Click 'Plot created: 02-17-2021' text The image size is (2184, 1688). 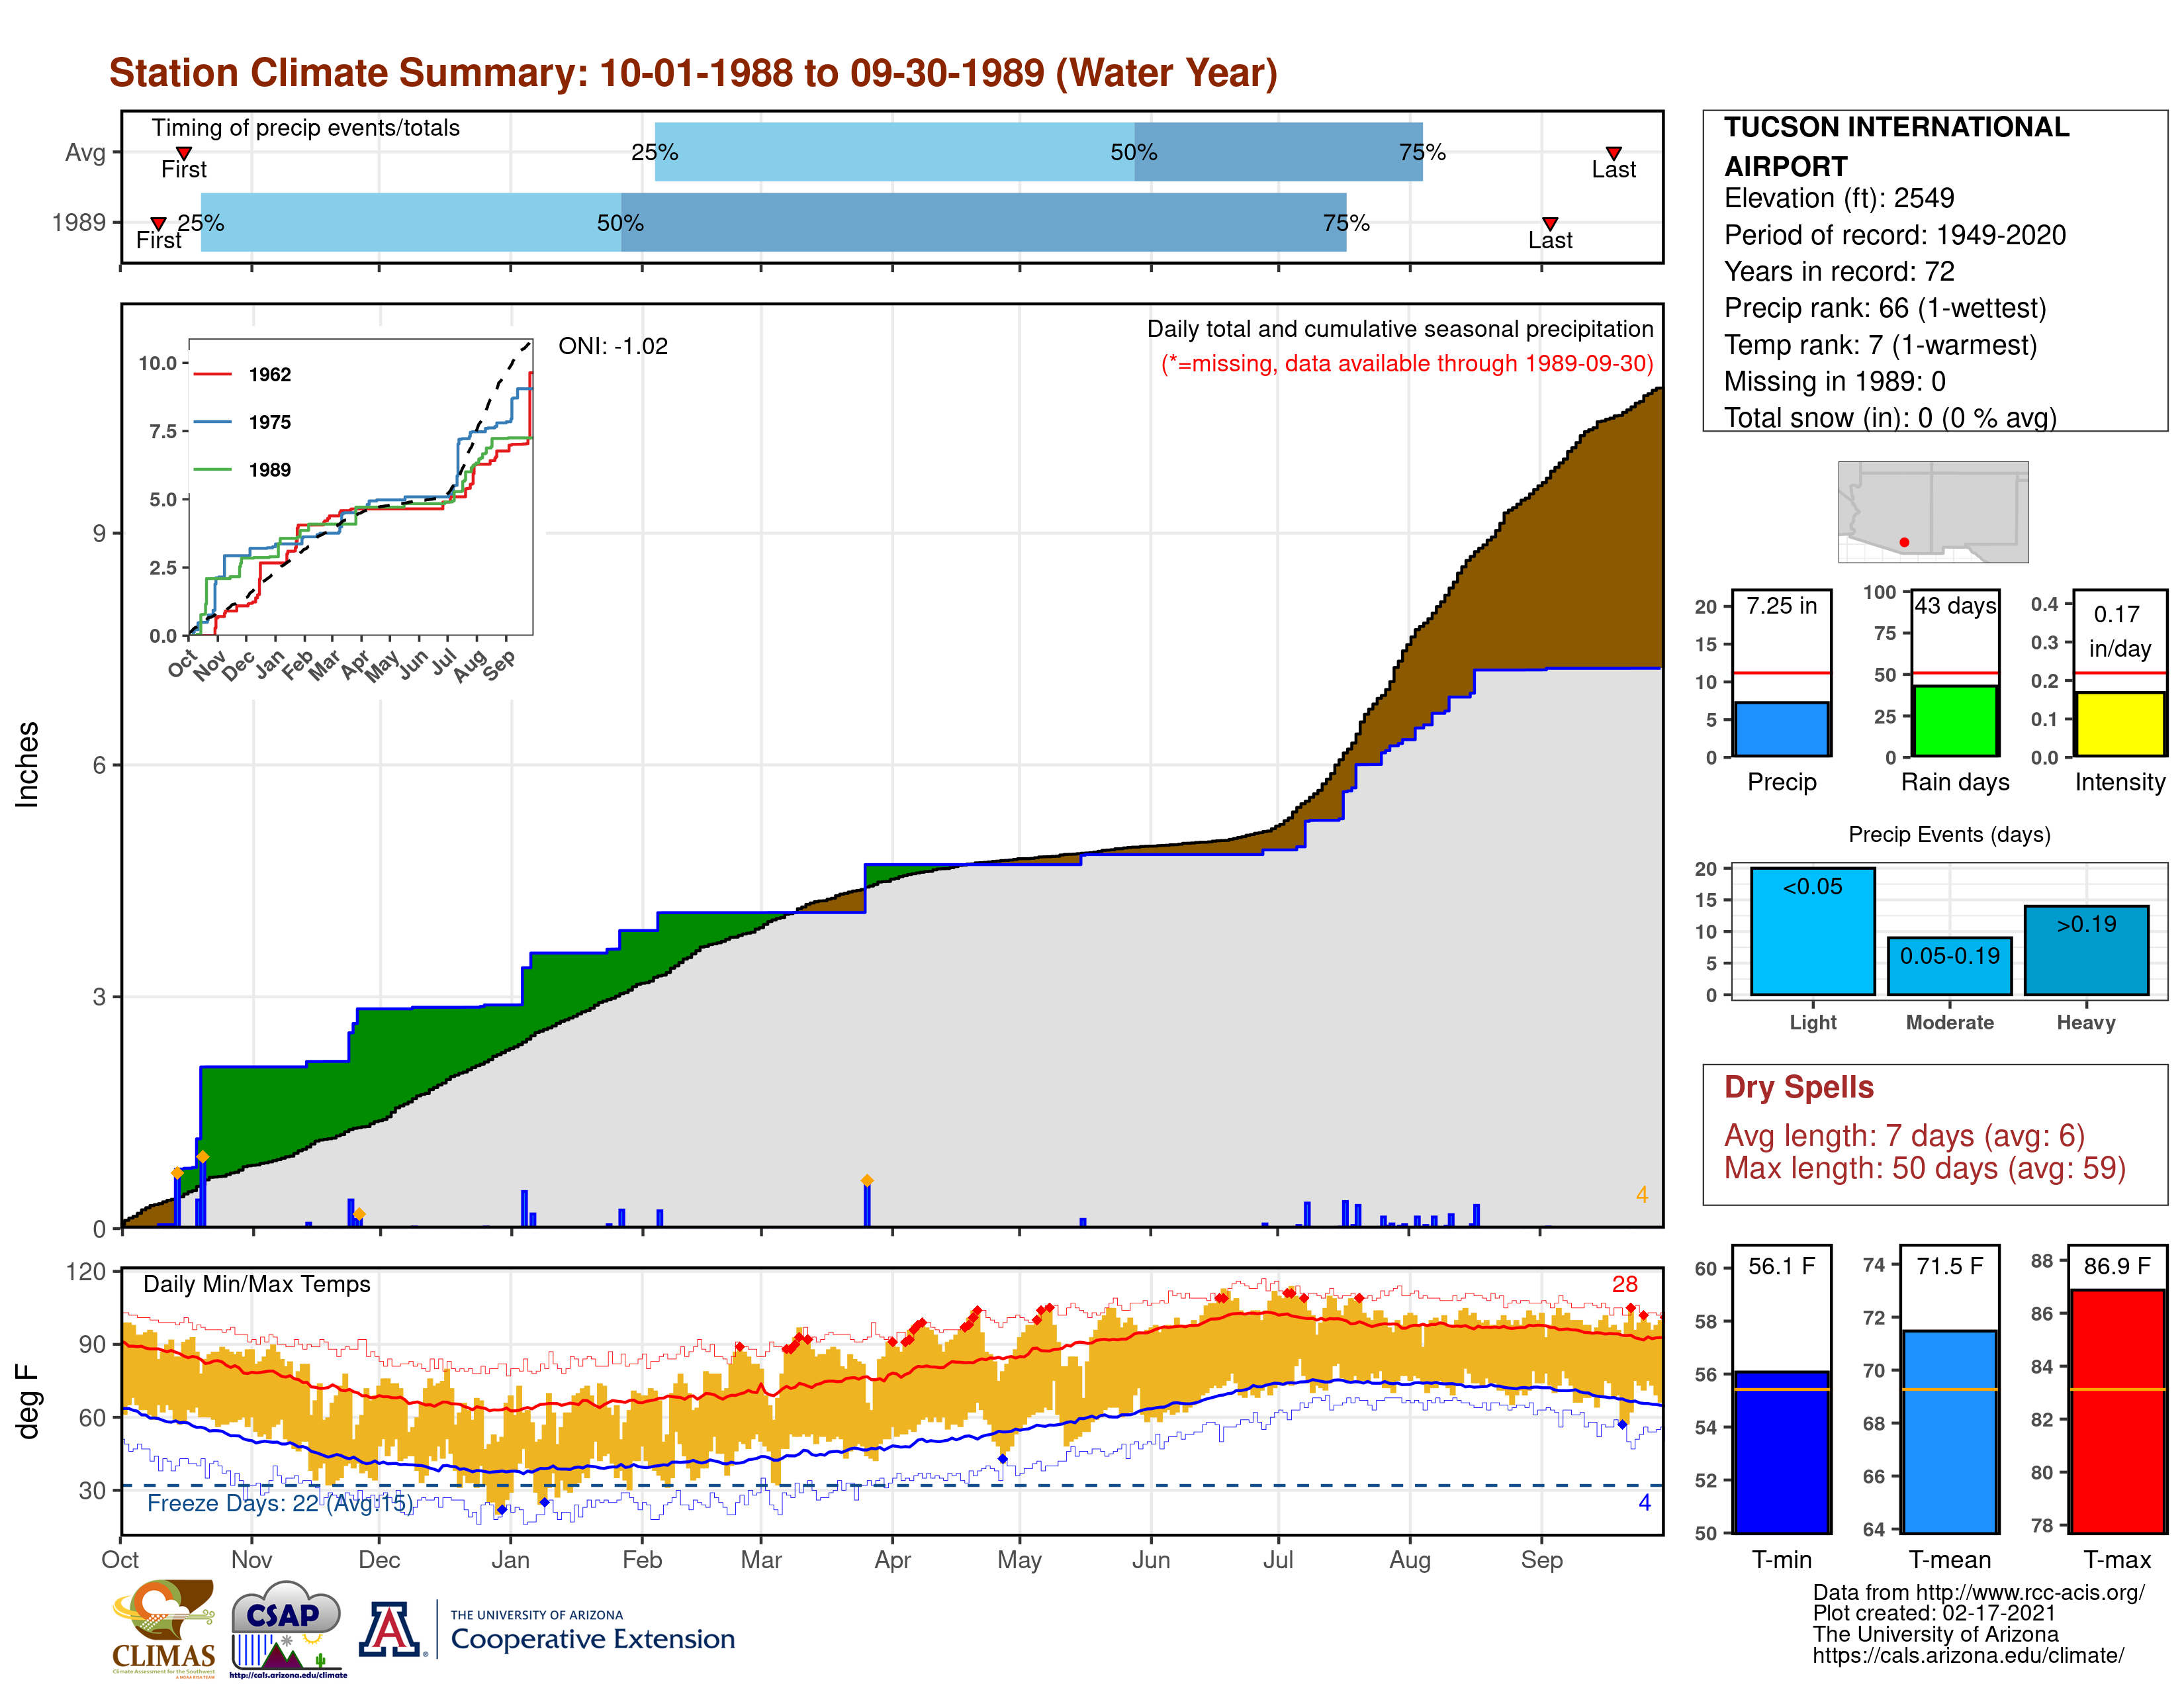pos(1934,1613)
